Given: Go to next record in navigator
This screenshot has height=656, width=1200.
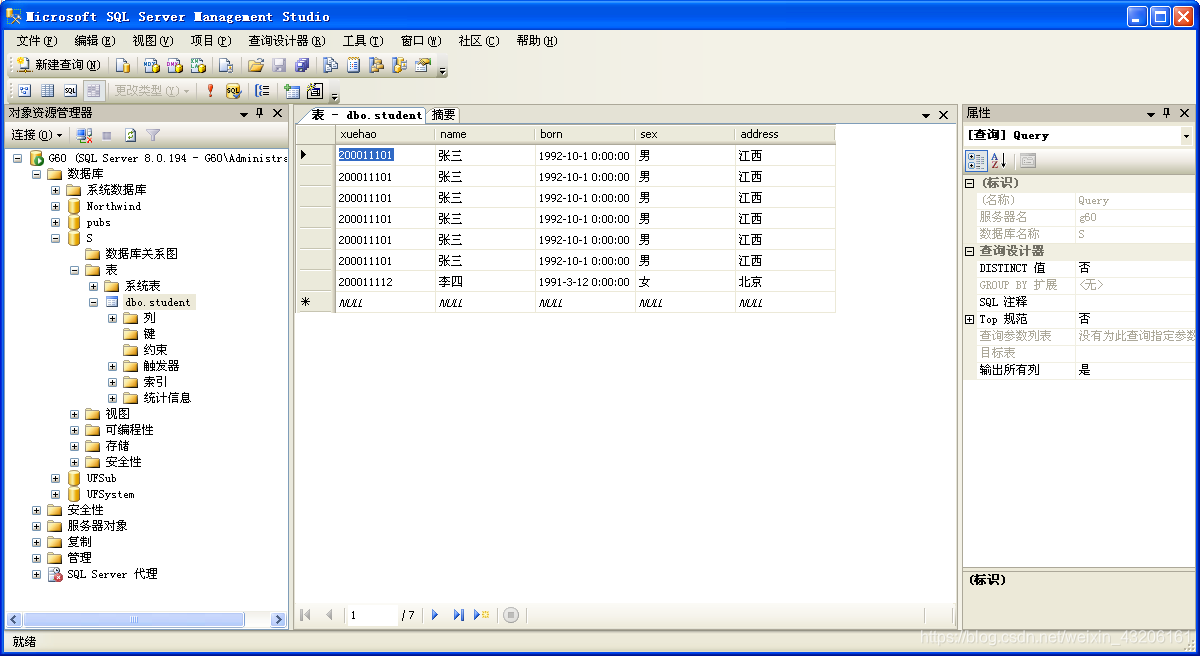Looking at the screenshot, I should click(435, 615).
